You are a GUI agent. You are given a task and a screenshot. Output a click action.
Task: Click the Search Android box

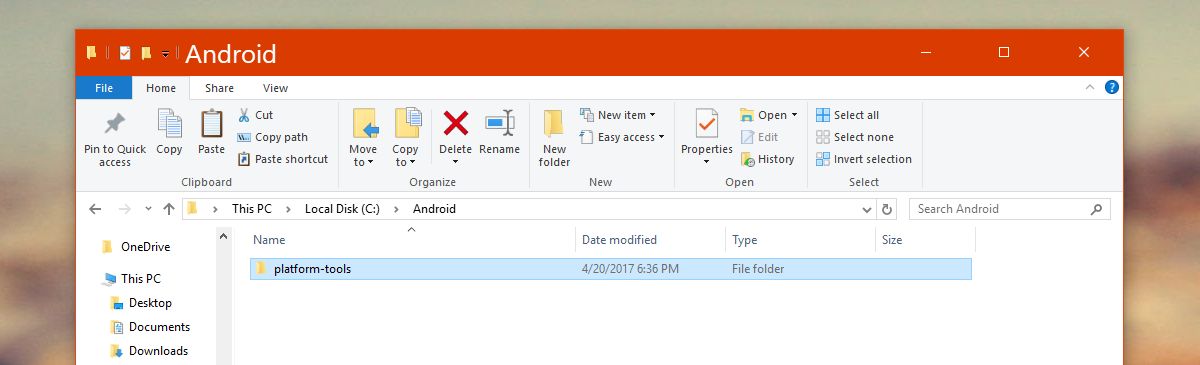[x=1010, y=209]
